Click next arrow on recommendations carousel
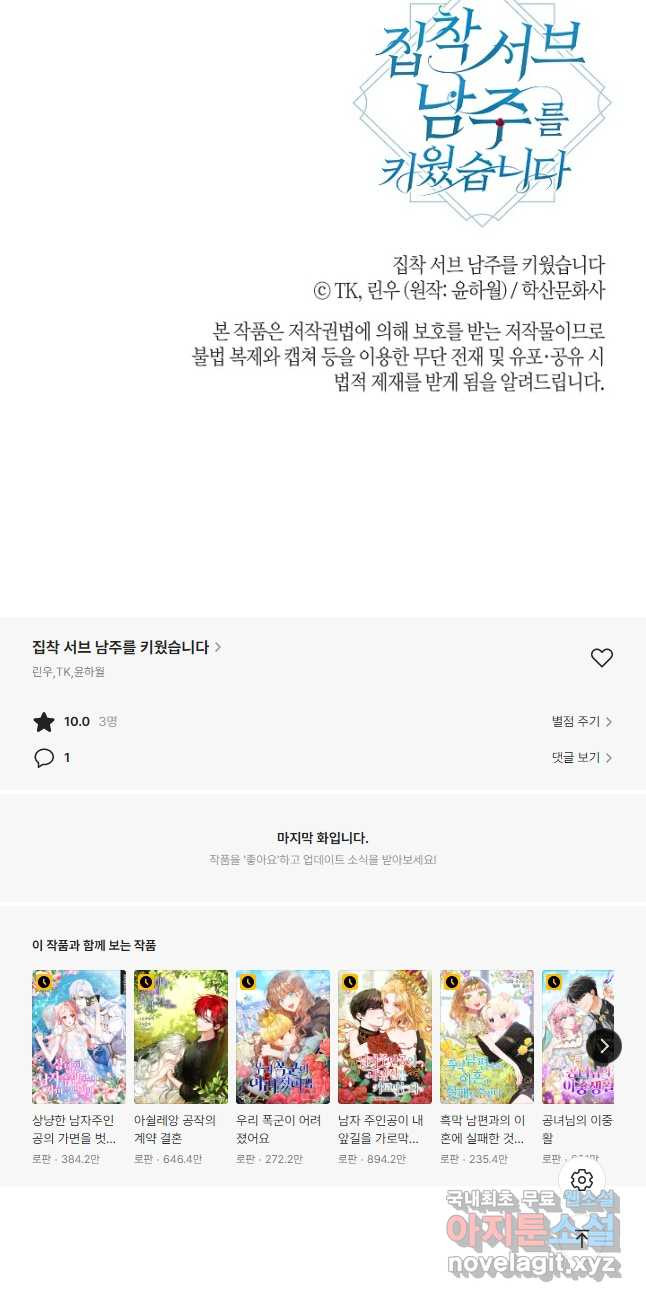646x1302 pixels. [604, 1046]
